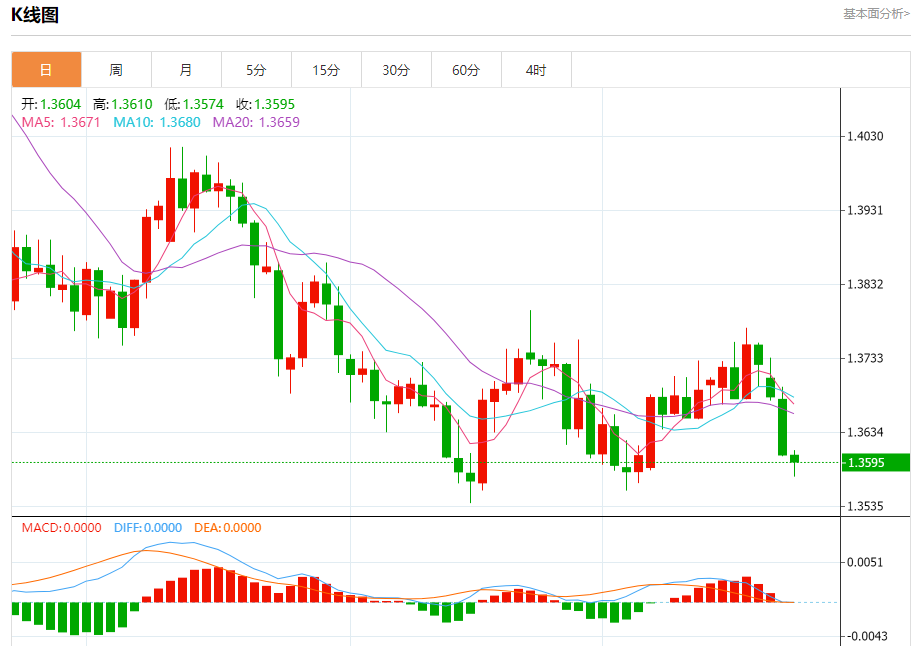Screen dimensions: 915x646
Task: Select the 日 daily chart tab
Action: pyautogui.click(x=46, y=70)
